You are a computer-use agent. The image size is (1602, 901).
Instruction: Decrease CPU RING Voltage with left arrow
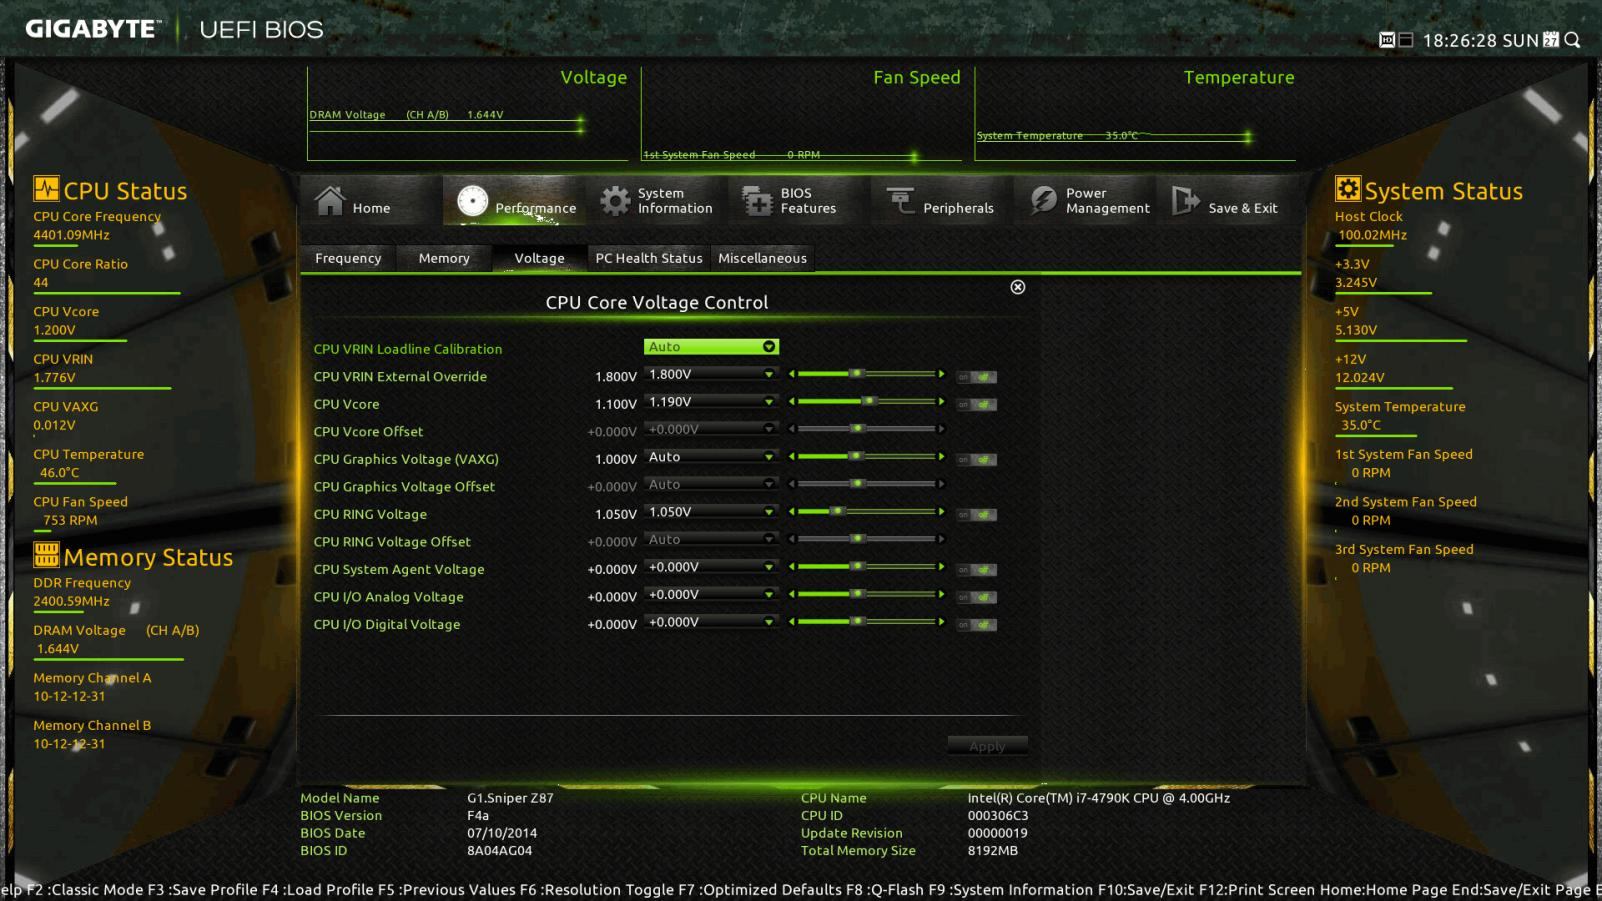click(792, 511)
